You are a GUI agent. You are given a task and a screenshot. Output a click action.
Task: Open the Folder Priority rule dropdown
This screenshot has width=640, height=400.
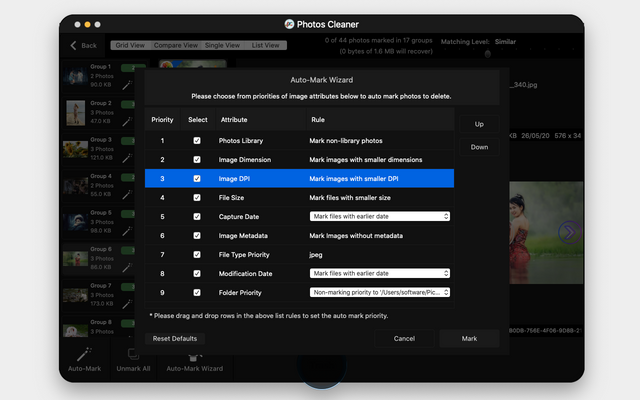380,292
